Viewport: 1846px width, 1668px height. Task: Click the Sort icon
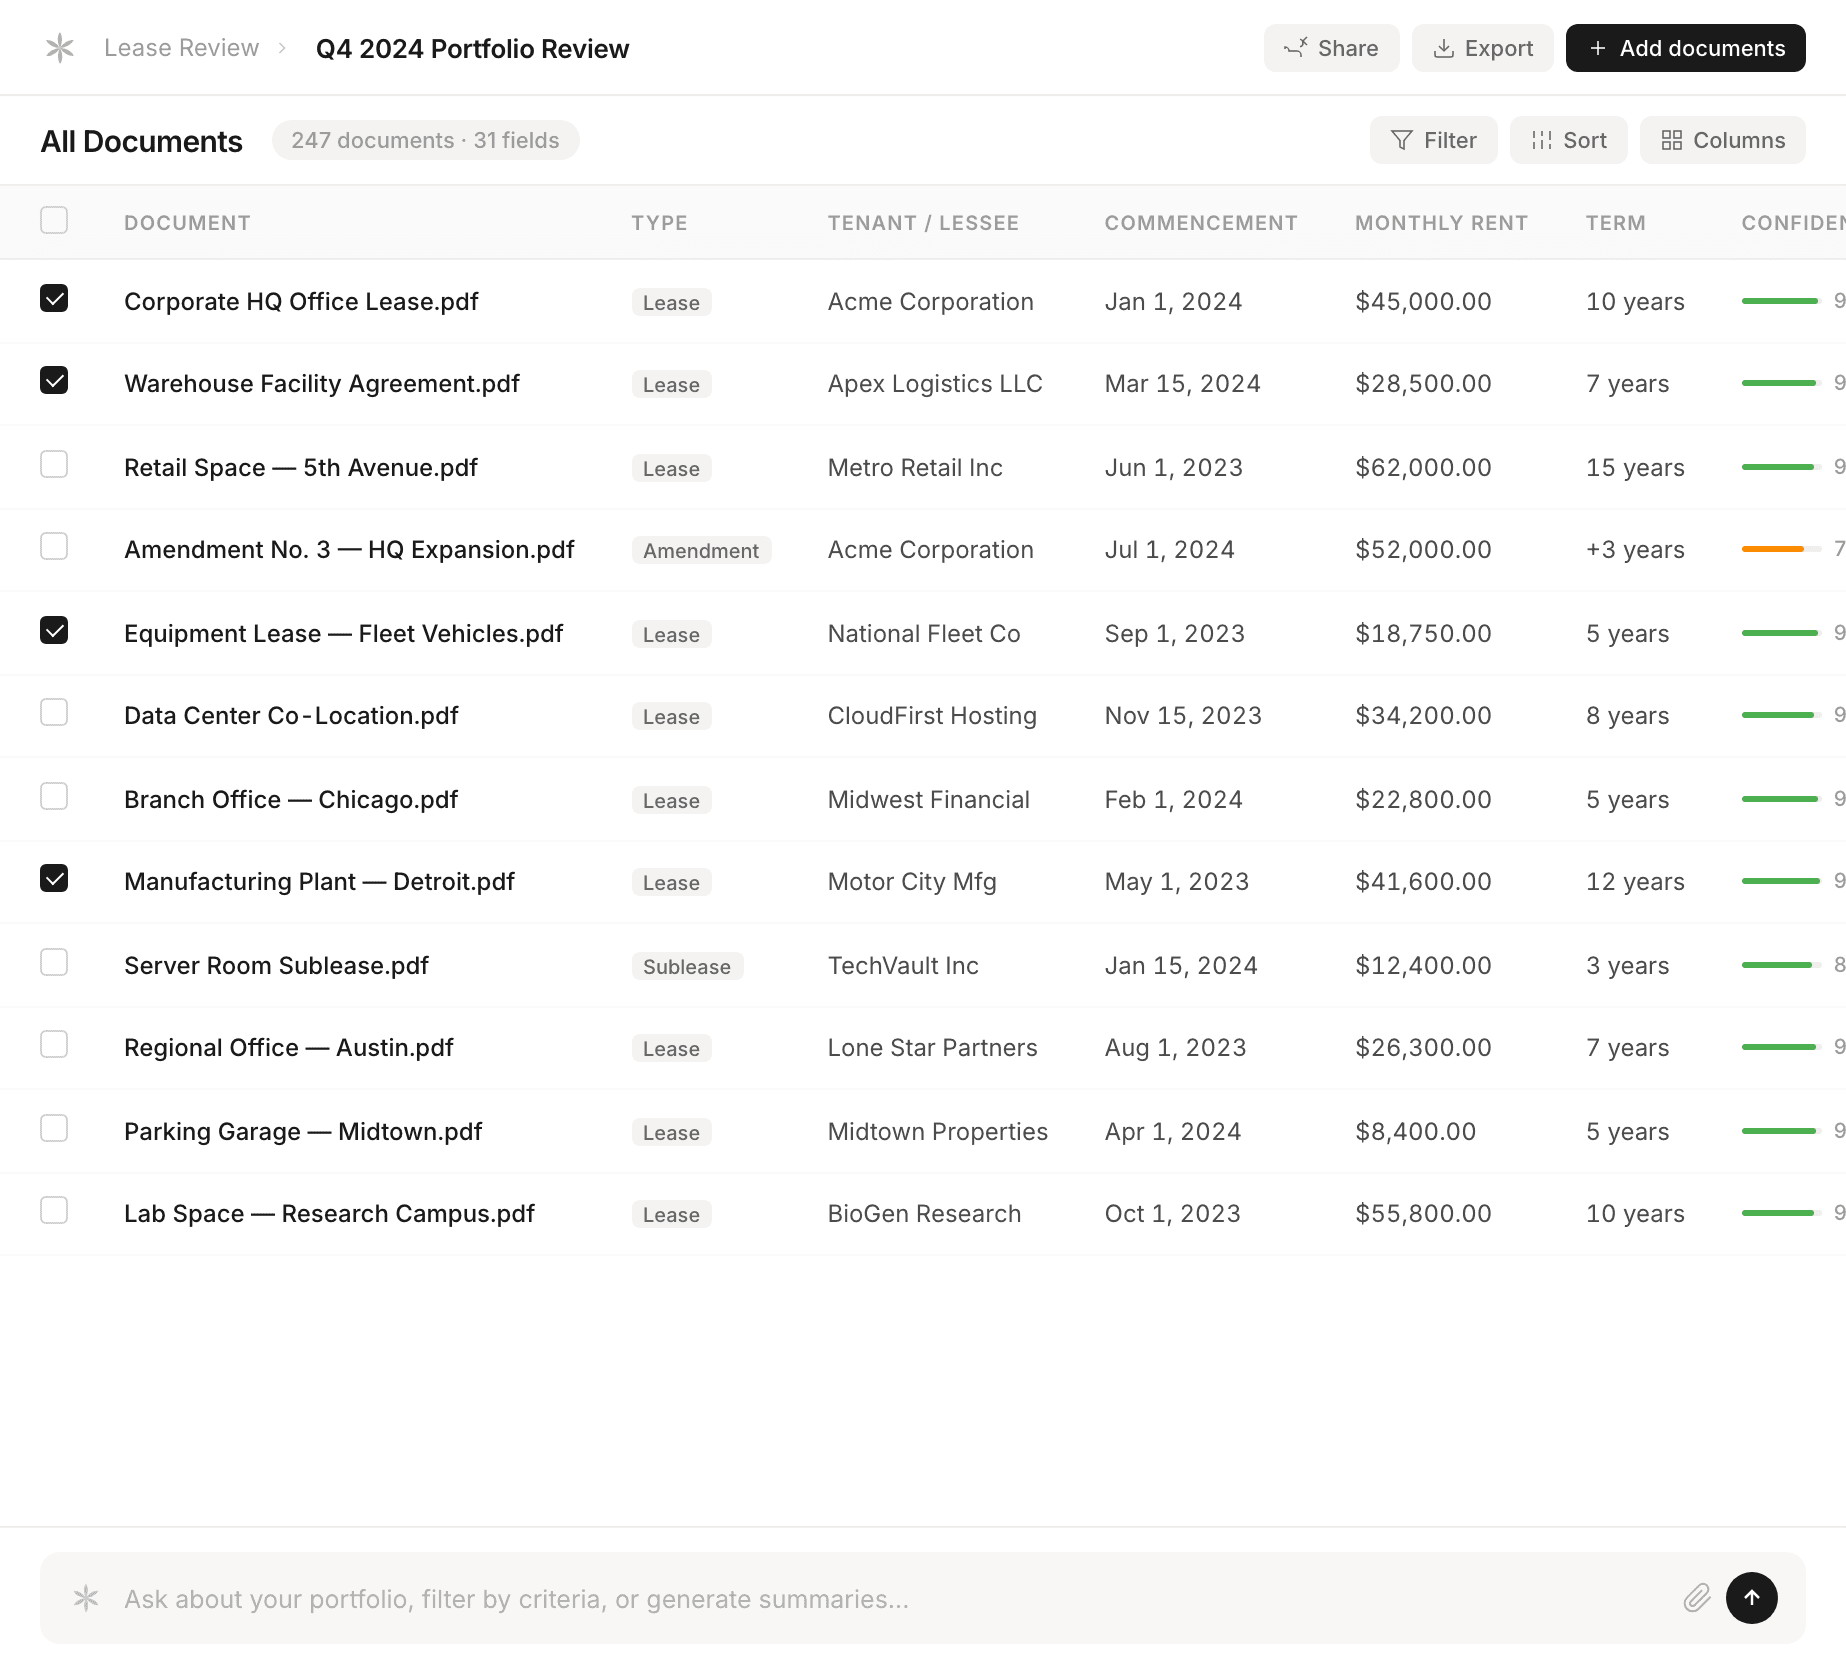point(1541,140)
